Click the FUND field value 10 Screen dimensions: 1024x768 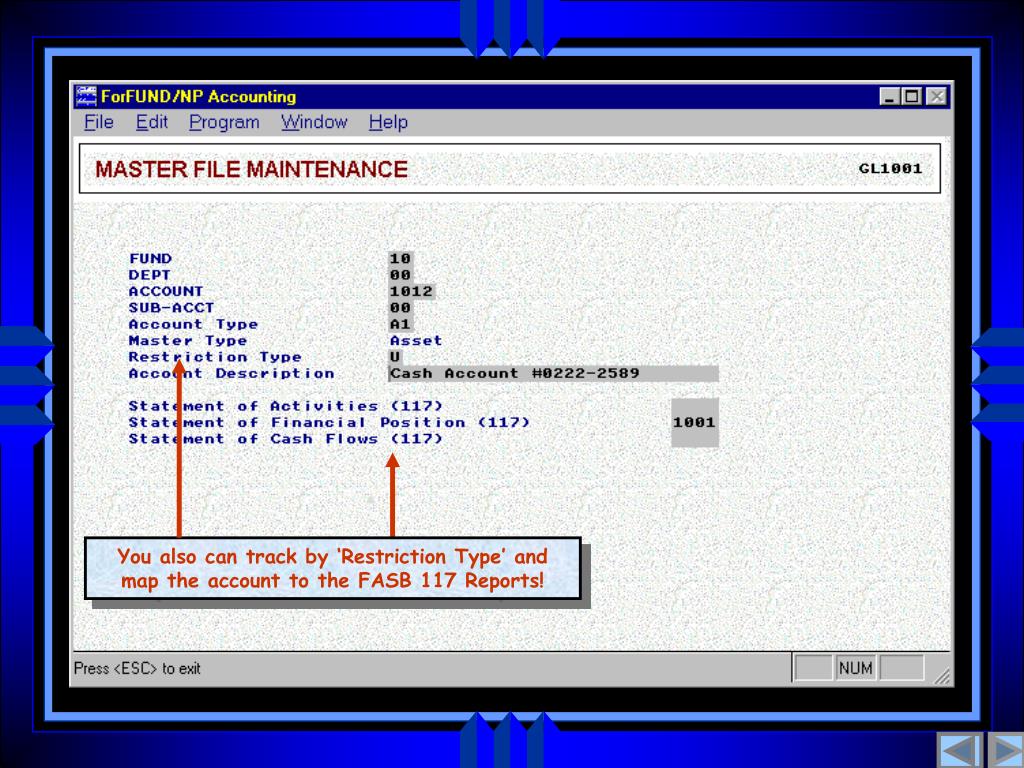tap(400, 259)
